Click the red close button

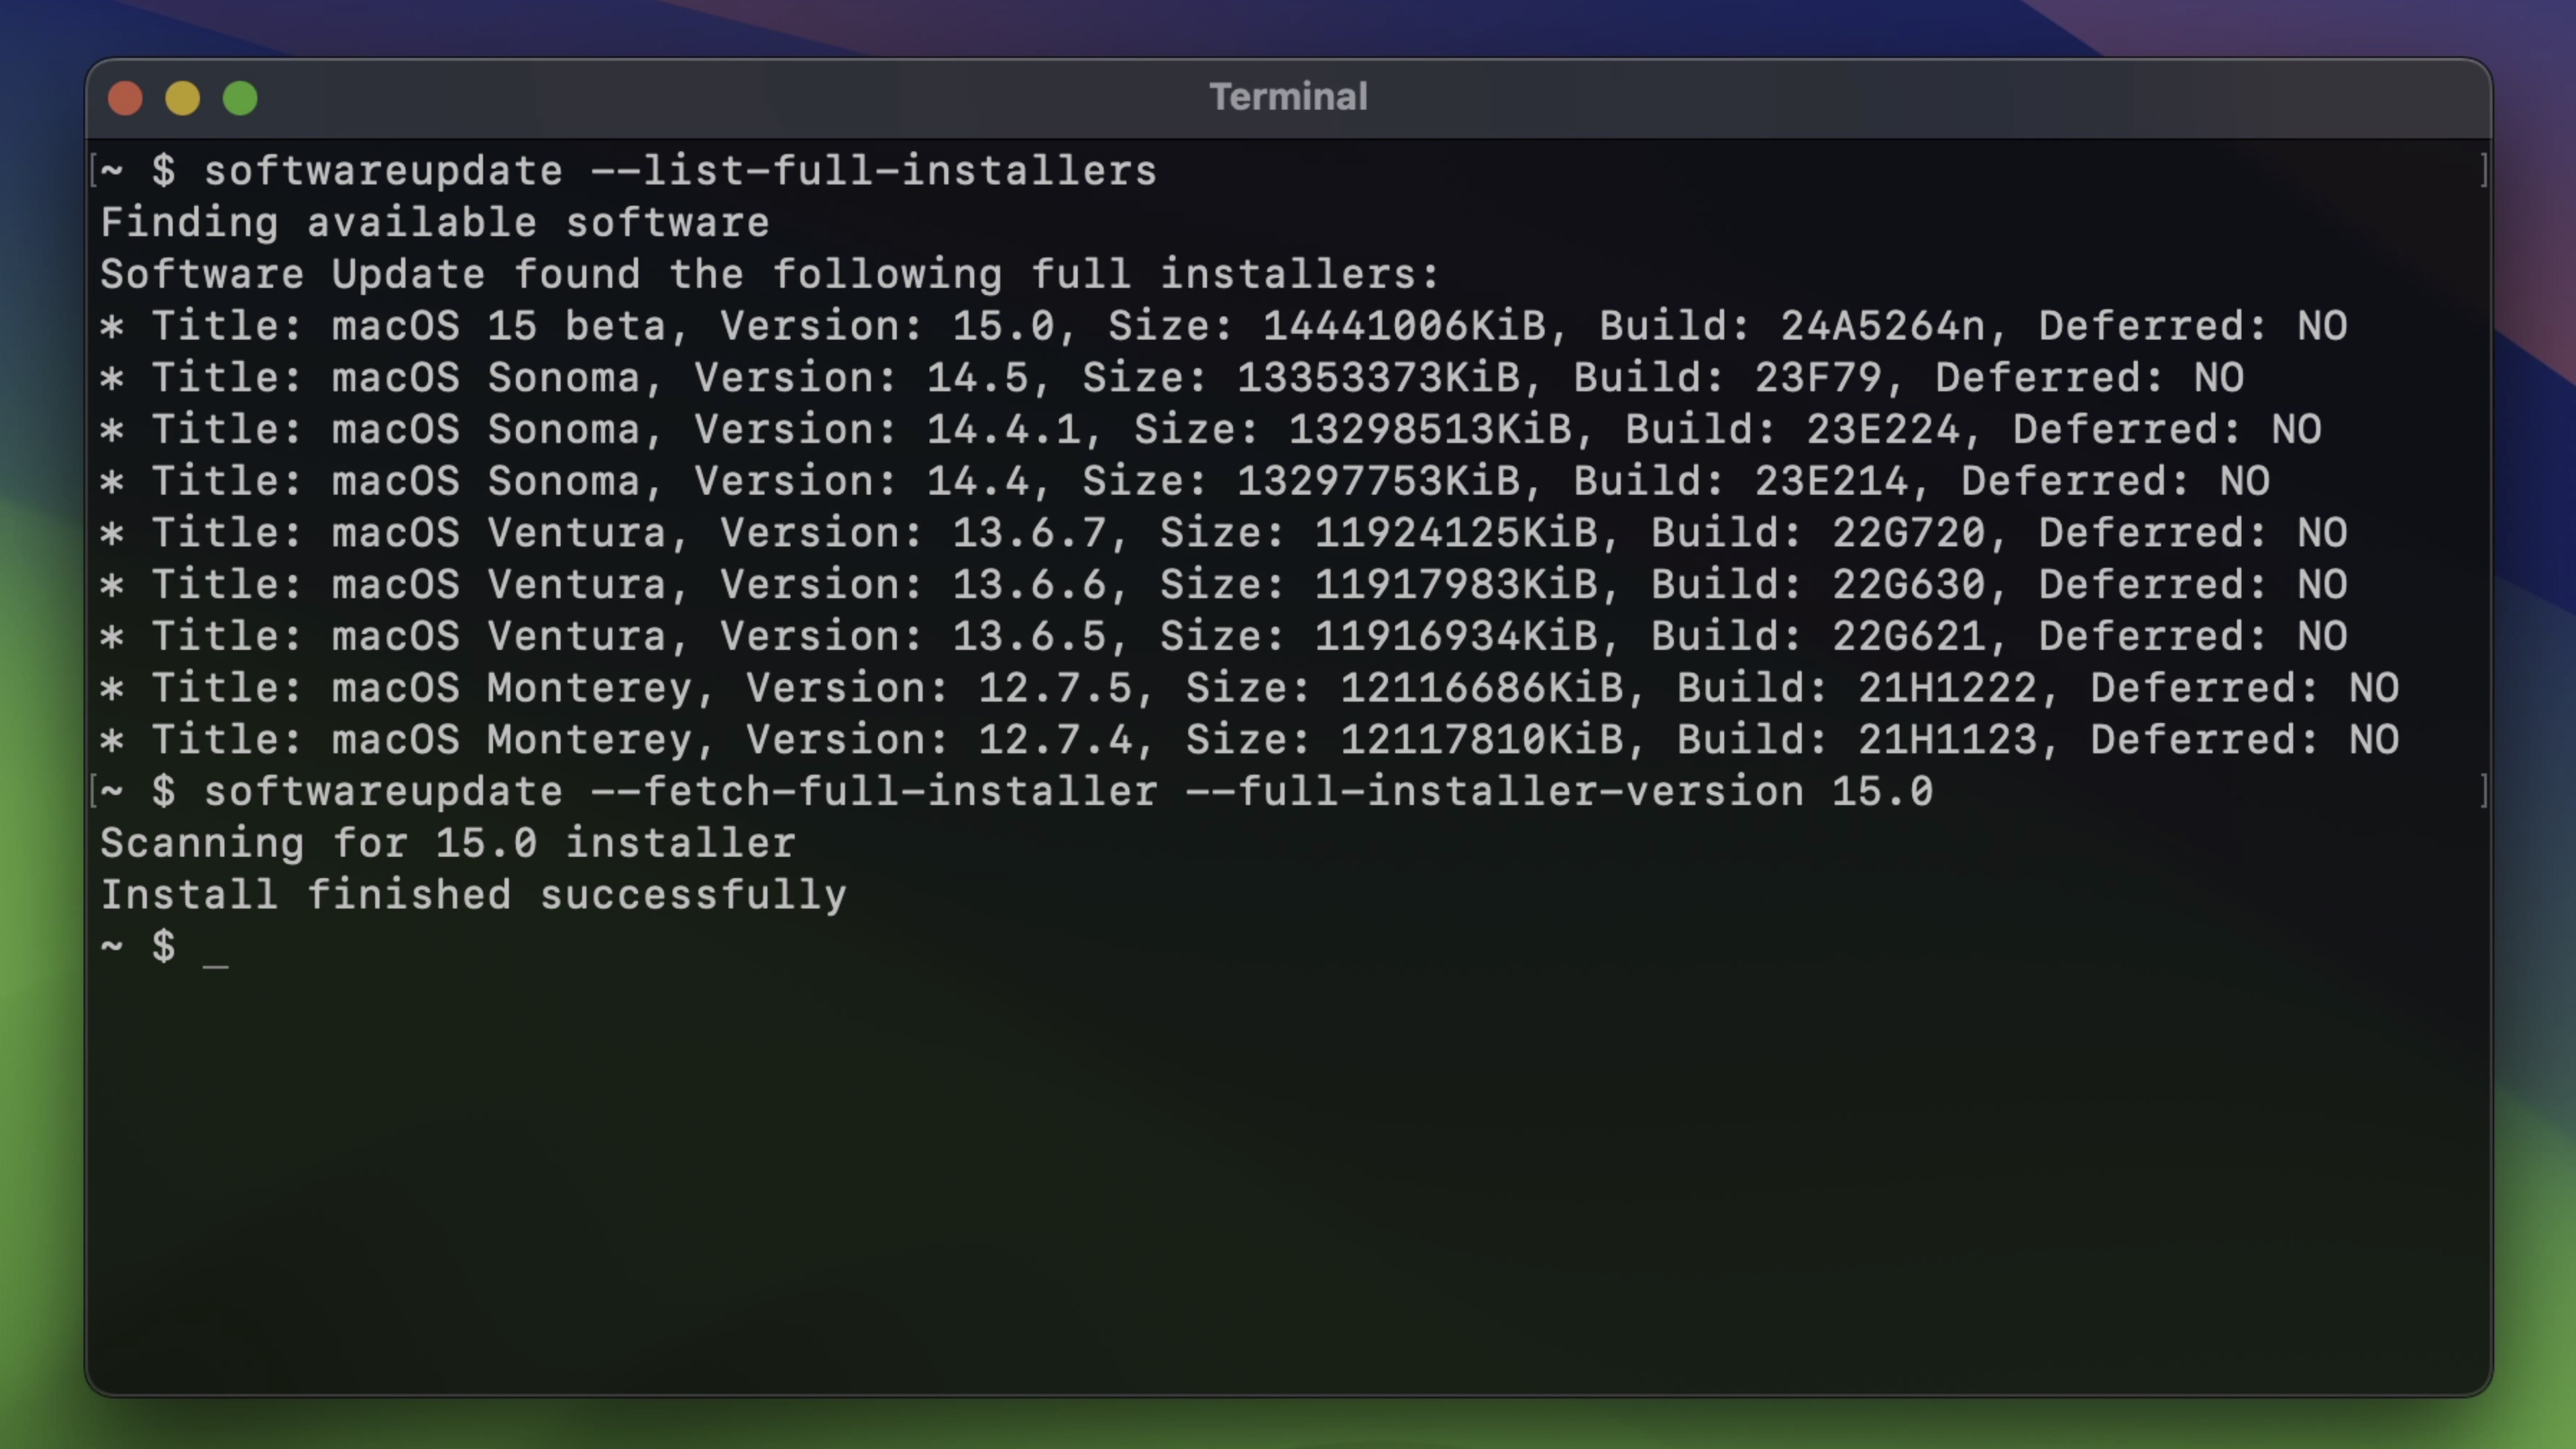(125, 97)
